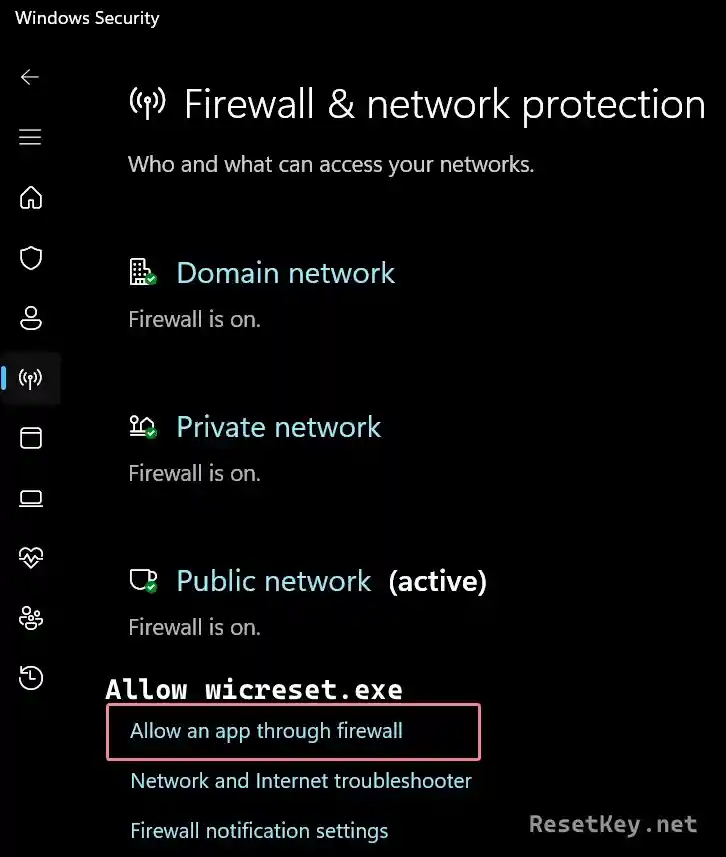Select the Account protection person icon
Viewport: 726px width, 857px height.
30,318
